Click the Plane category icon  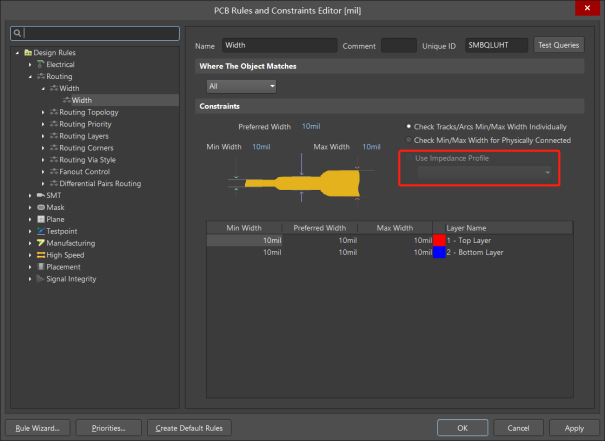click(41, 219)
